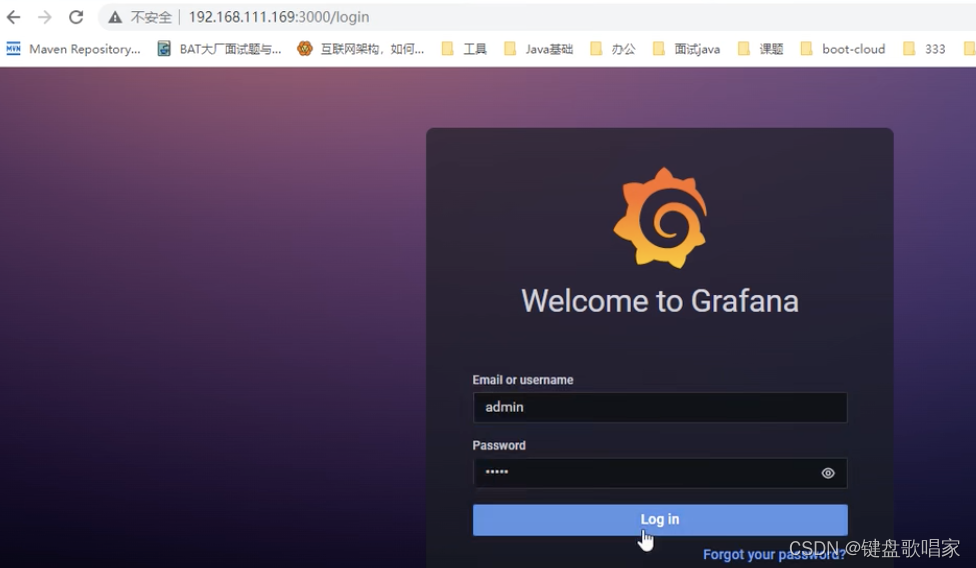The height and width of the screenshot is (568, 976).
Task: Click the Forgot your password link
Action: (774, 554)
